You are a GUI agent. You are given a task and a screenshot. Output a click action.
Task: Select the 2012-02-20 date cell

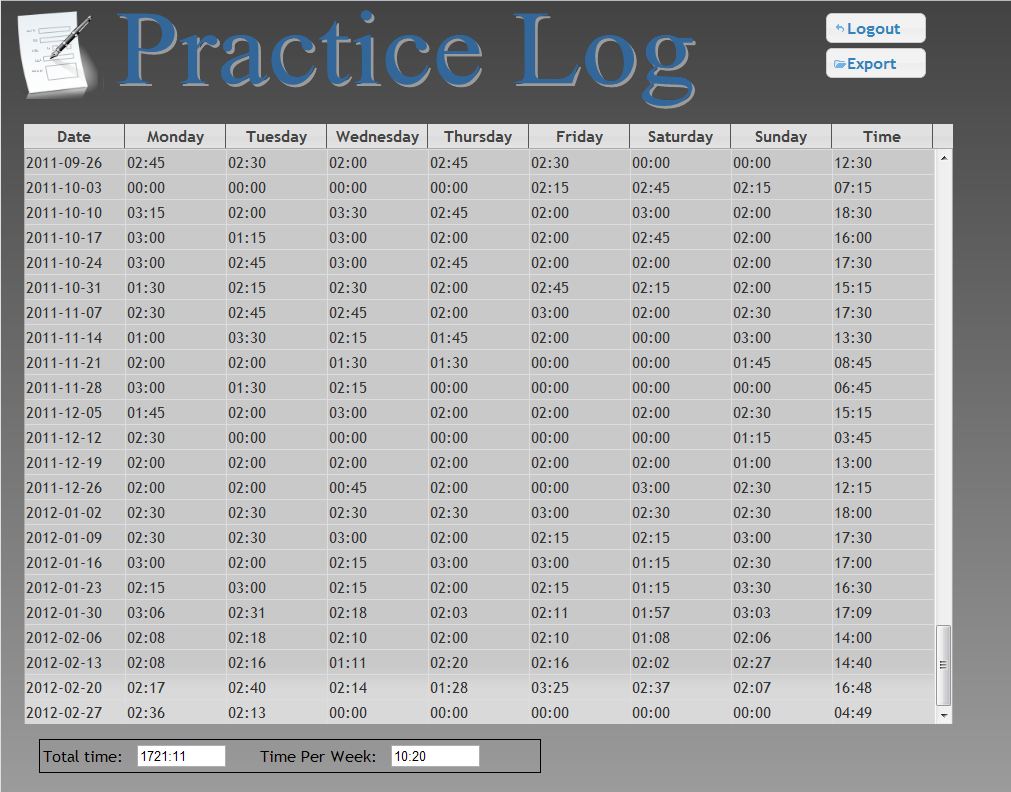(74, 688)
